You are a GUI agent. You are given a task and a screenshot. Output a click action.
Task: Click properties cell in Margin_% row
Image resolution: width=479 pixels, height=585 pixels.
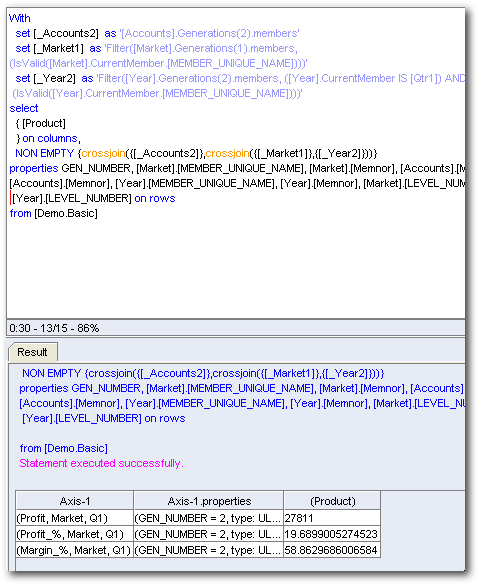(x=209, y=550)
